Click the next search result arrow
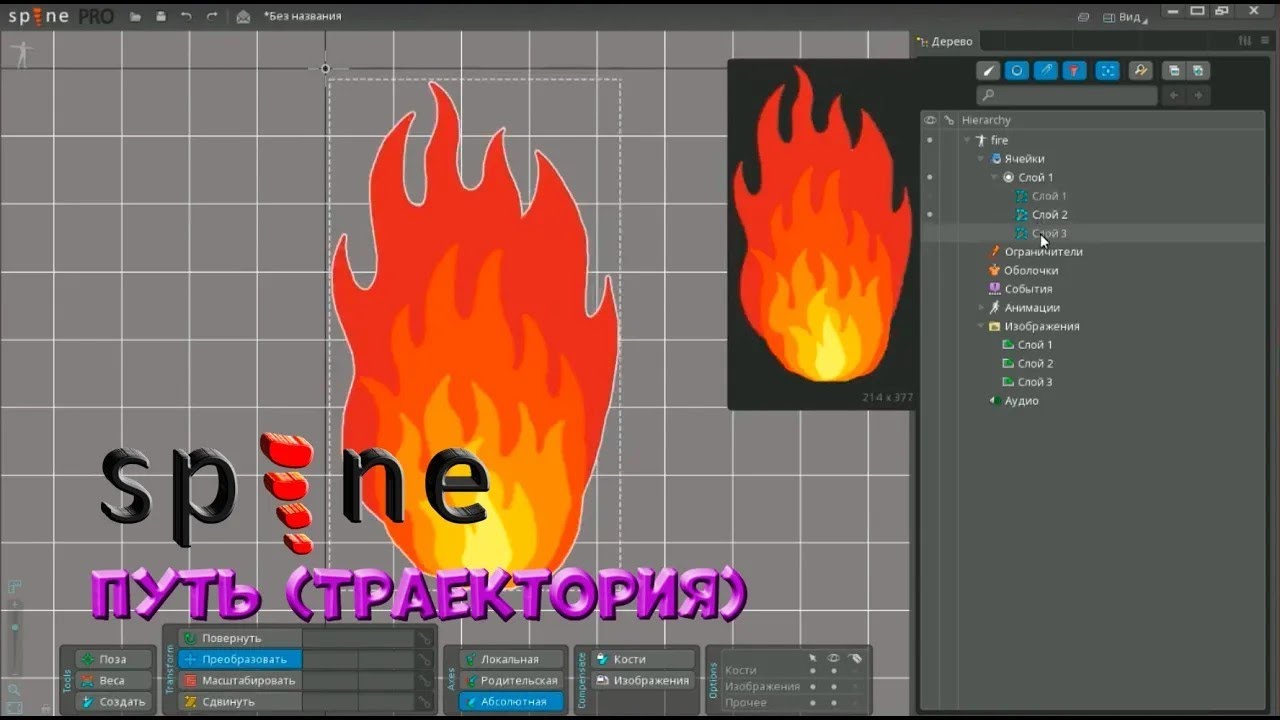This screenshot has height=720, width=1280. coord(1198,95)
